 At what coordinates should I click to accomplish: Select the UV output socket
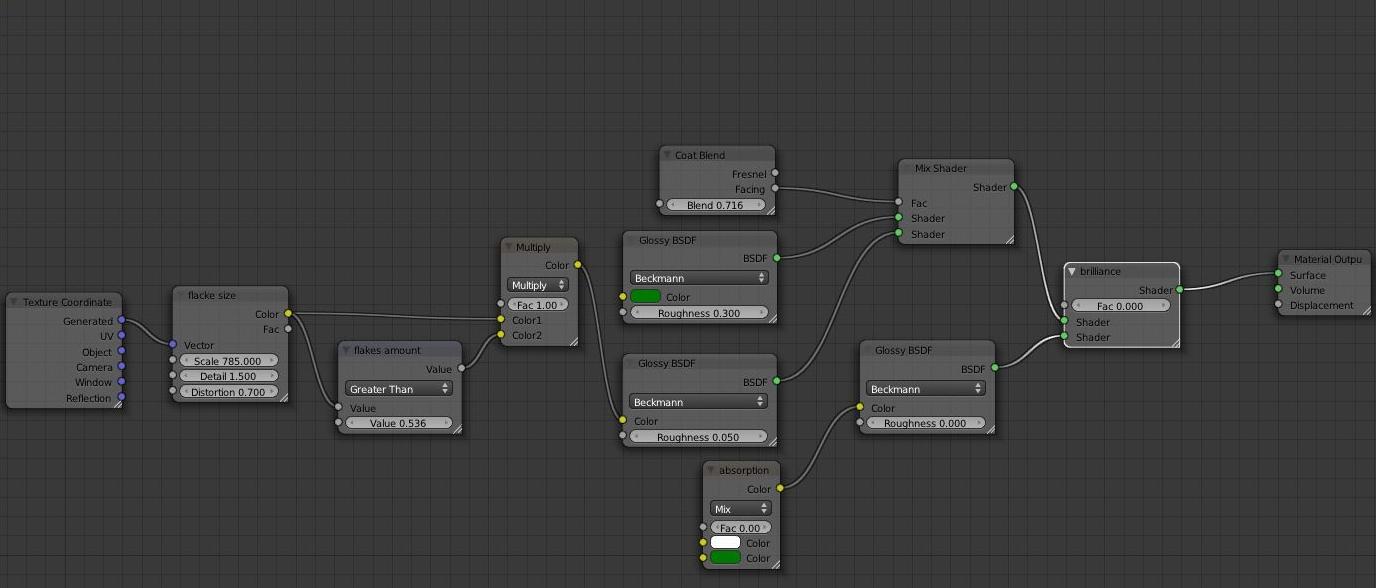coord(122,336)
